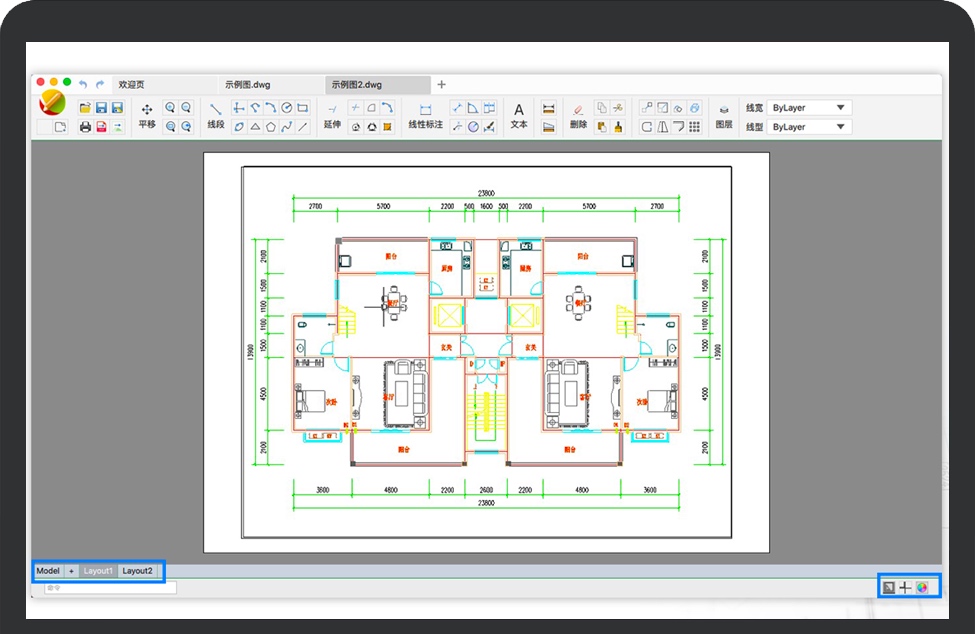975x634 pixels.
Task: Select the polygon pentagon drawing tool
Action: click(271, 127)
